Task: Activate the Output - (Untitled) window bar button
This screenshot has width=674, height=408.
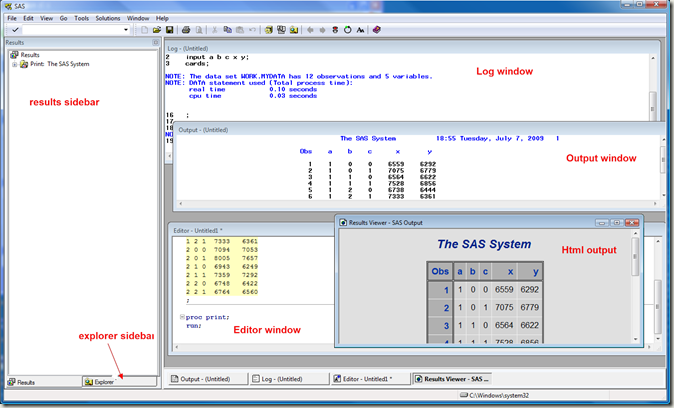Action: (x=206, y=379)
